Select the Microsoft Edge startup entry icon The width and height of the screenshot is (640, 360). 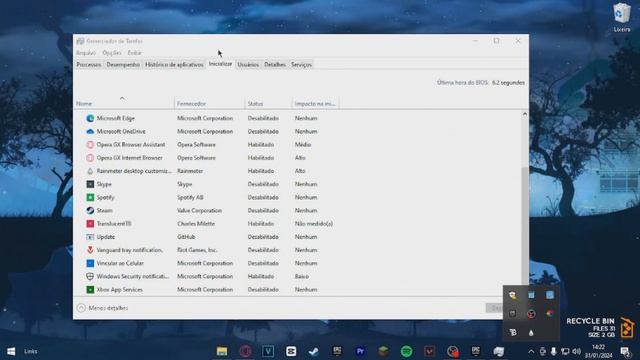click(x=90, y=118)
